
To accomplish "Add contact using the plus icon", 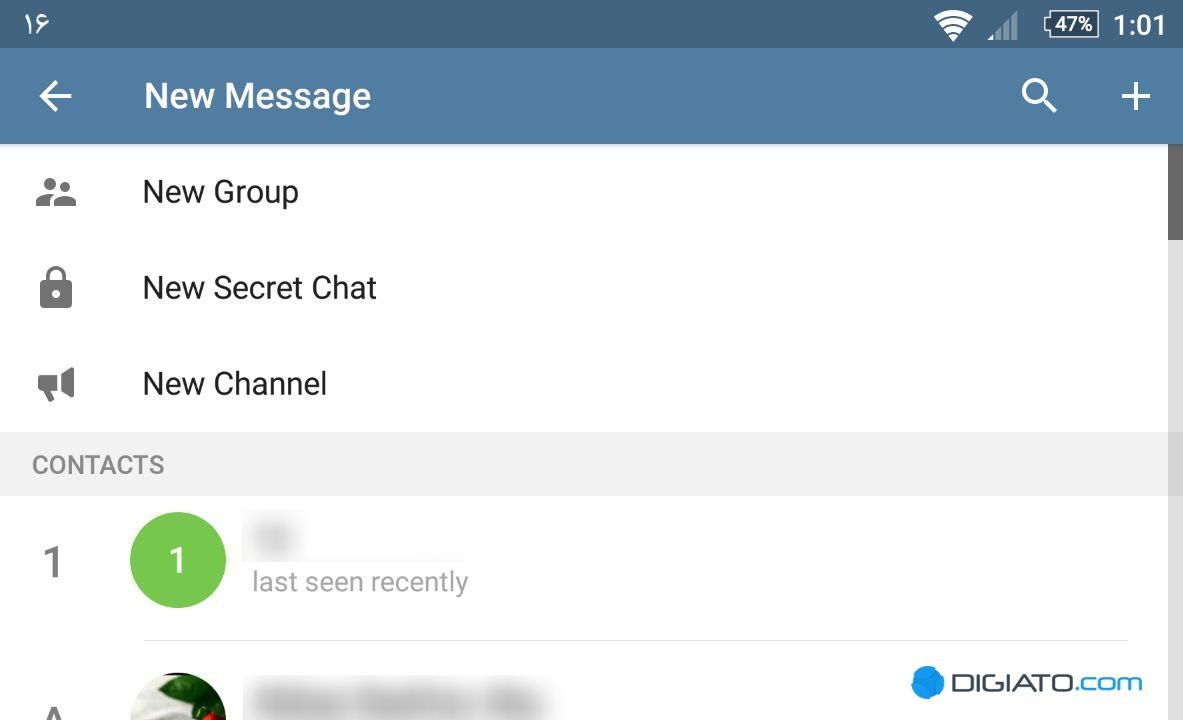I will 1135,97.
